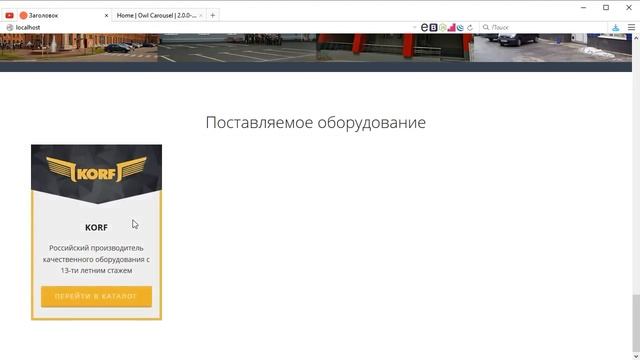Minimize the browser window
Image resolution: width=640 pixels, height=360 pixels.
[x=584, y=7]
